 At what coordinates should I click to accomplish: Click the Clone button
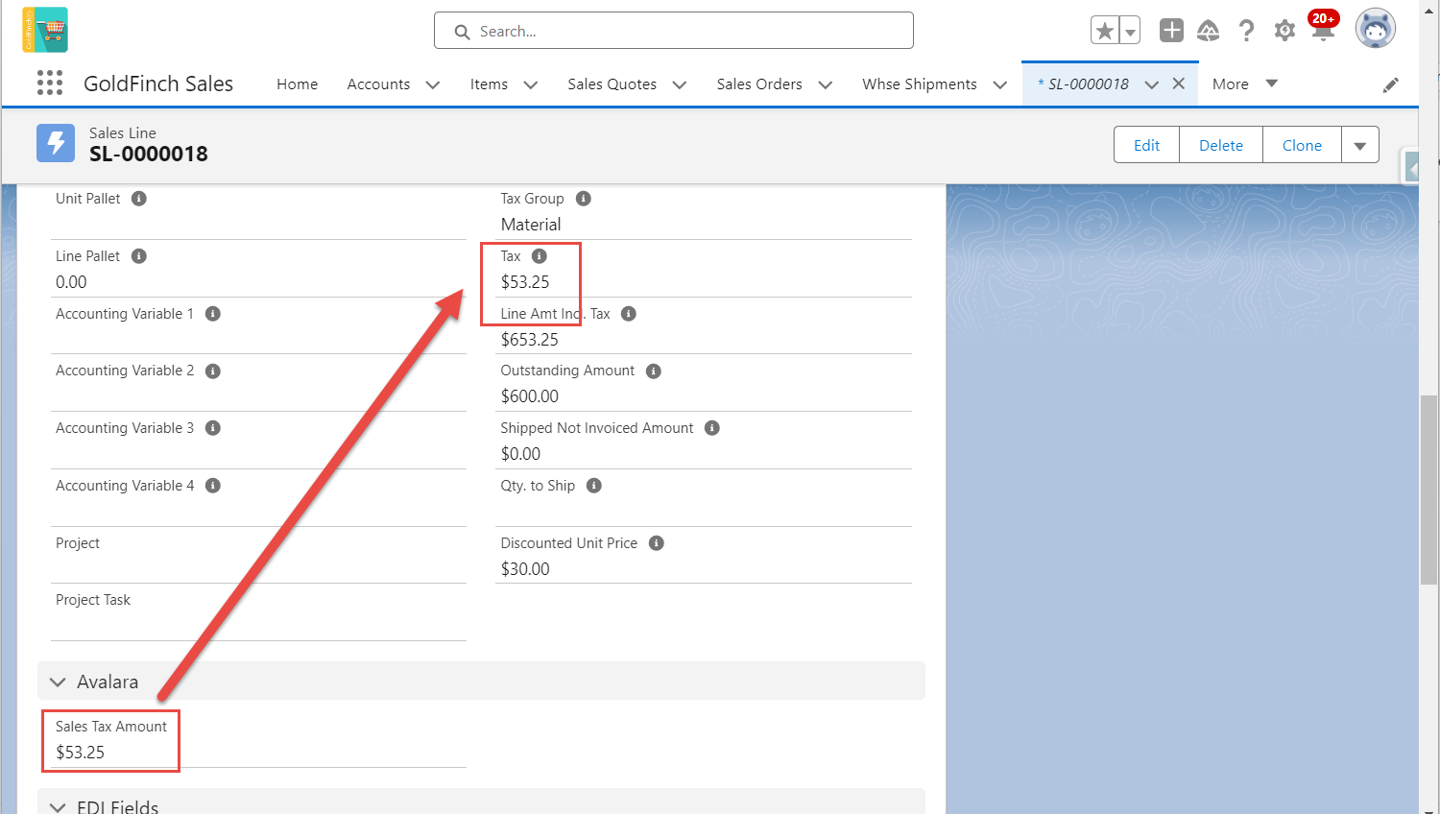click(x=1302, y=145)
